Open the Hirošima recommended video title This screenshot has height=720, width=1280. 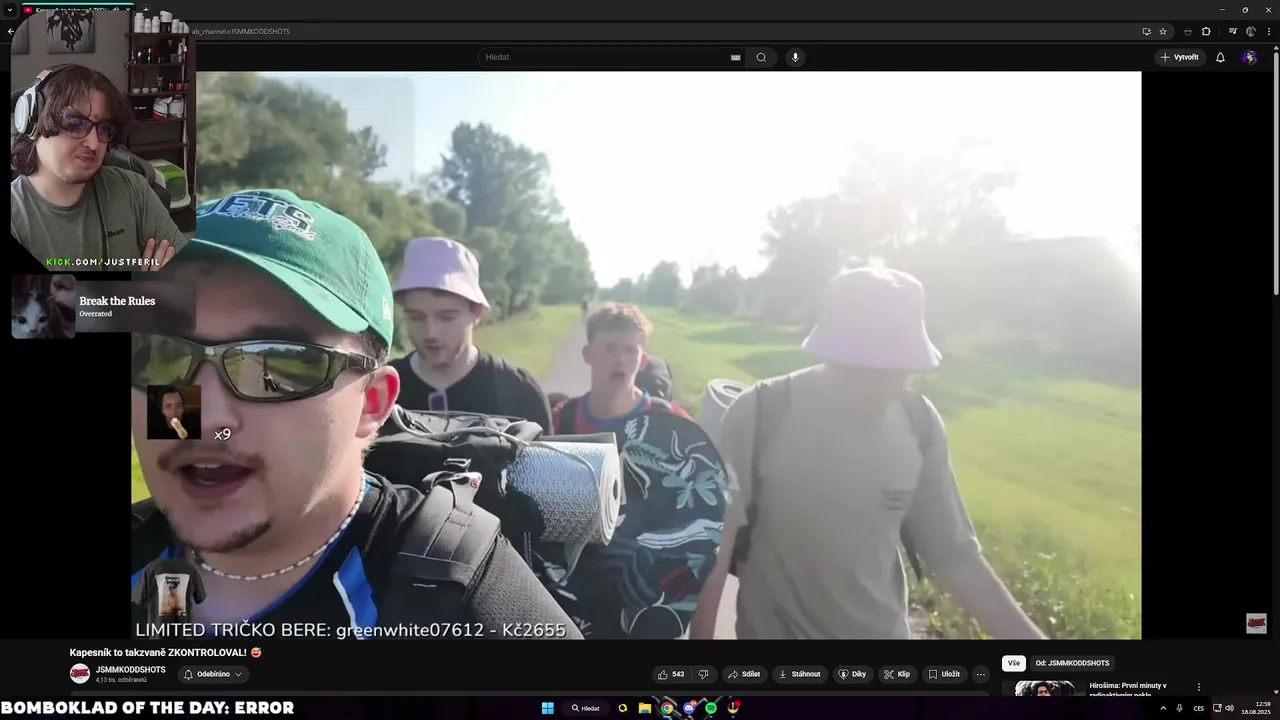1128,690
